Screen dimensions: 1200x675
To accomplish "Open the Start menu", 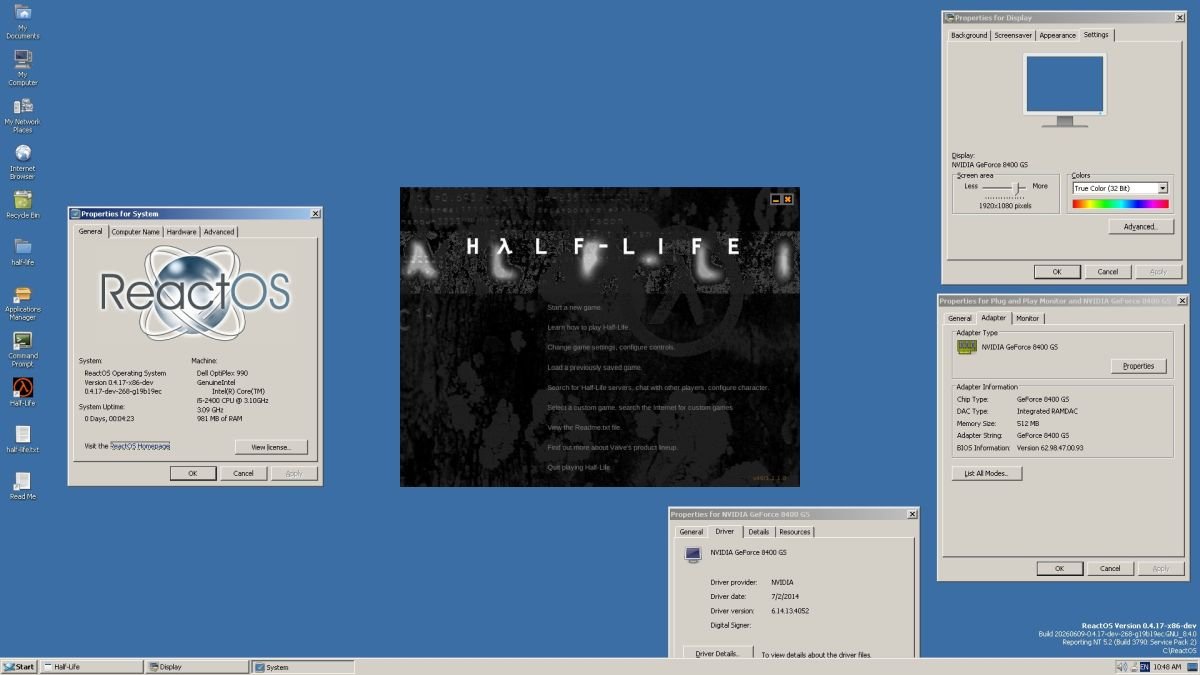I will point(19,667).
